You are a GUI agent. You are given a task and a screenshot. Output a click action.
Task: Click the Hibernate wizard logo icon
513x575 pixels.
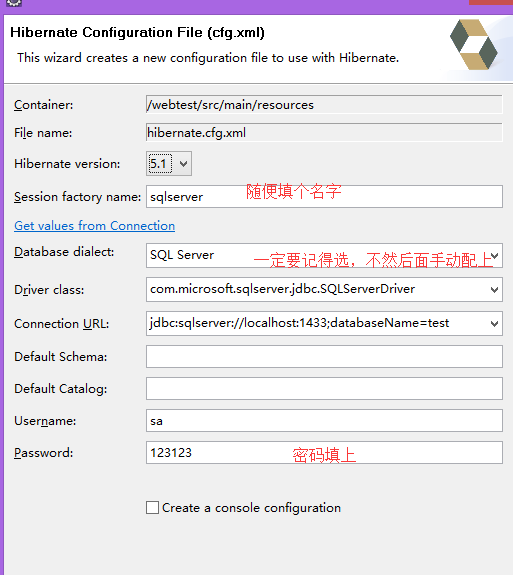[x=474, y=44]
